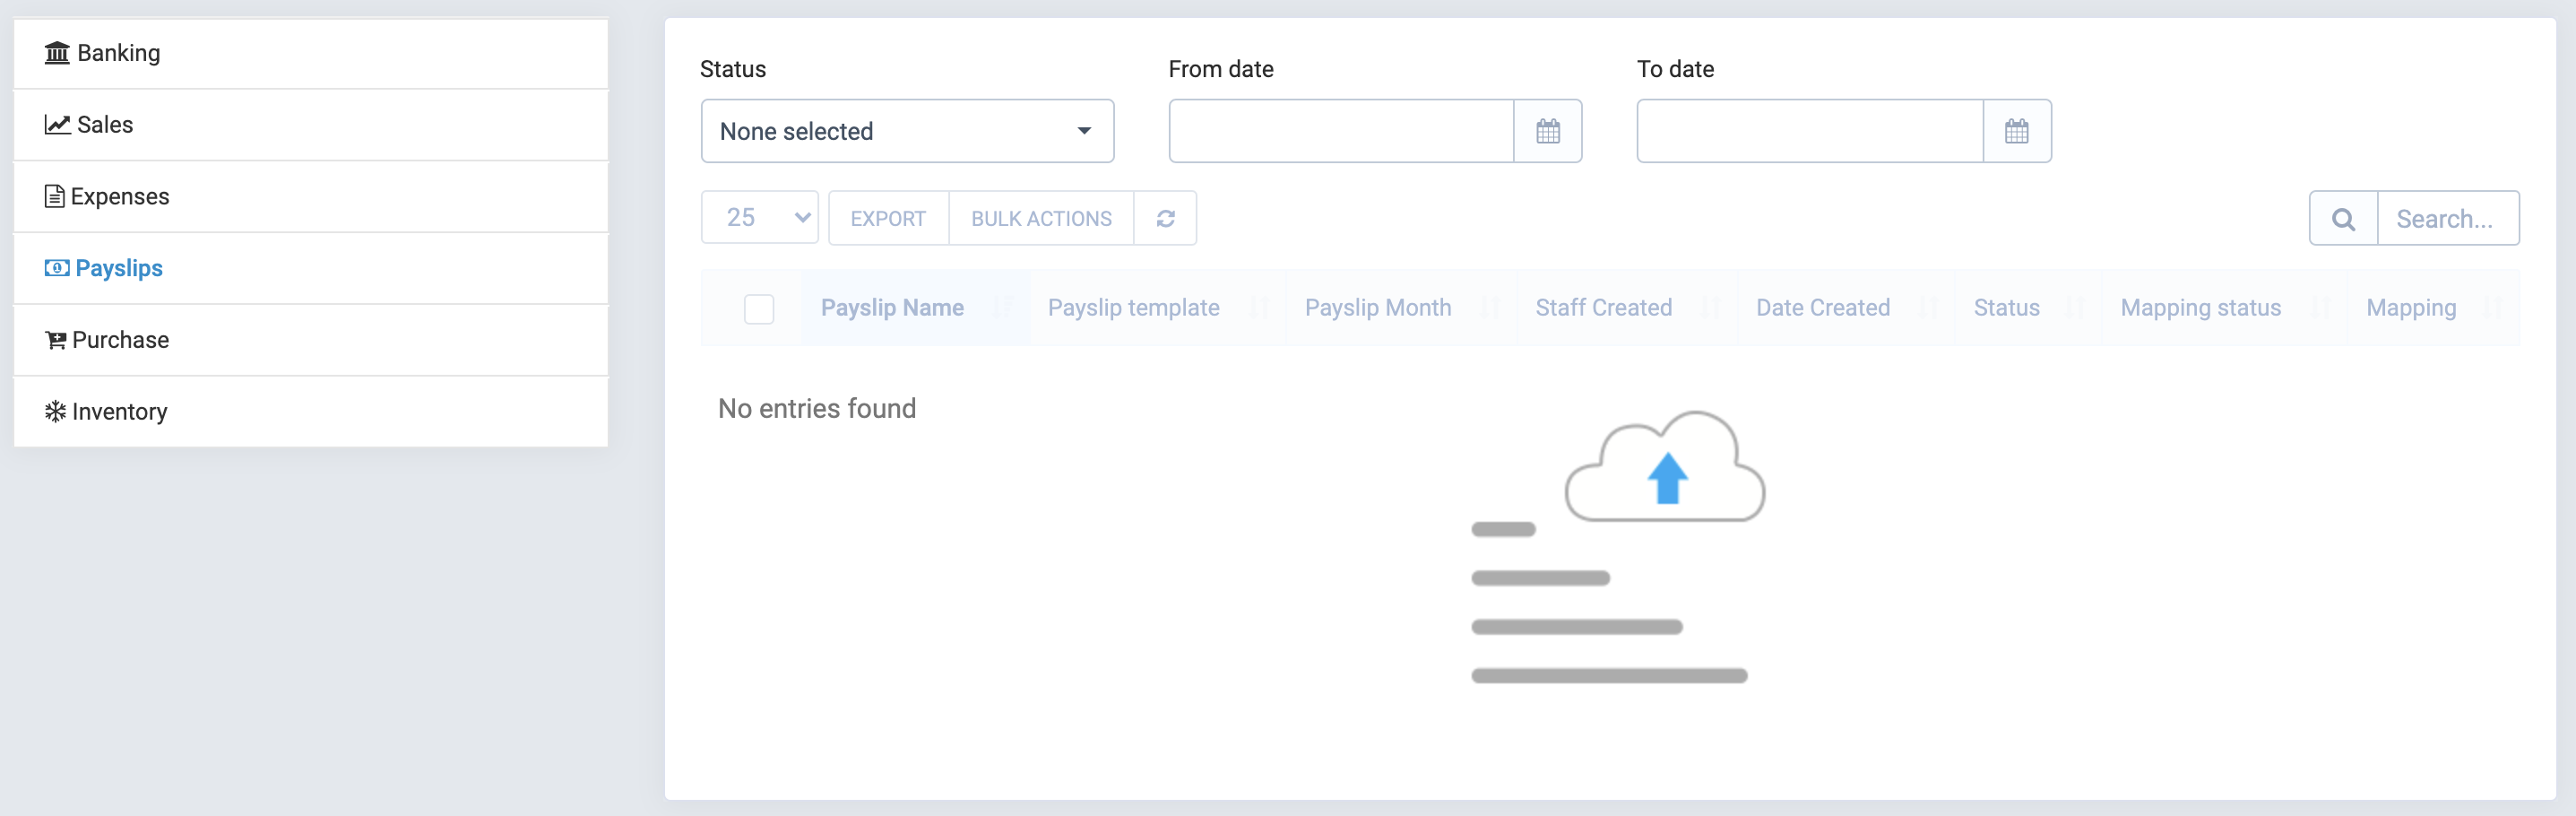This screenshot has height=816, width=2576.
Task: Open the Expenses menu item
Action: (120, 196)
